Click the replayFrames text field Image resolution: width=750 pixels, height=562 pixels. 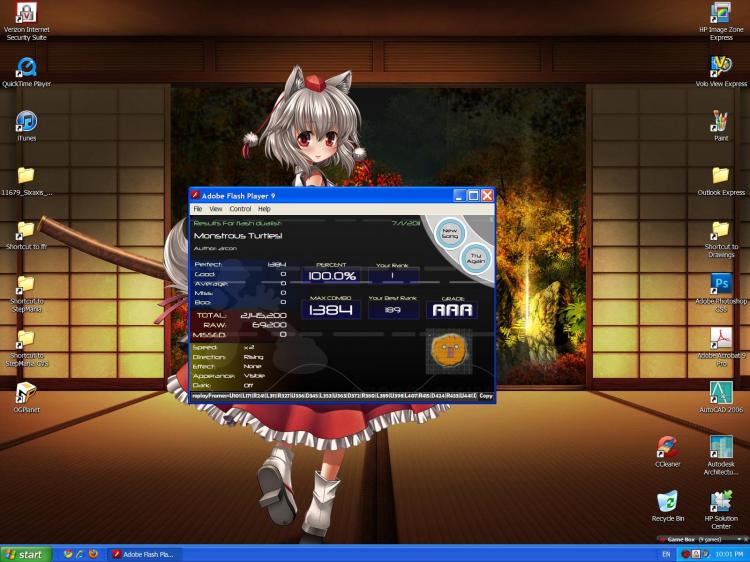click(333, 396)
